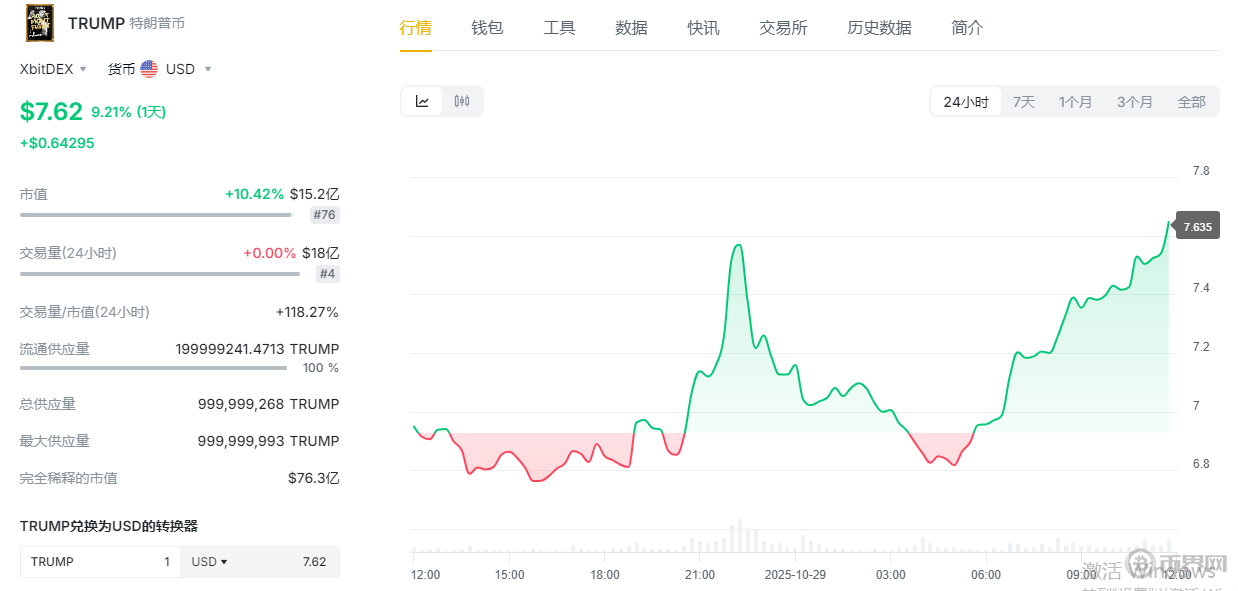Open converter USD currency dropdown

pos(209,562)
